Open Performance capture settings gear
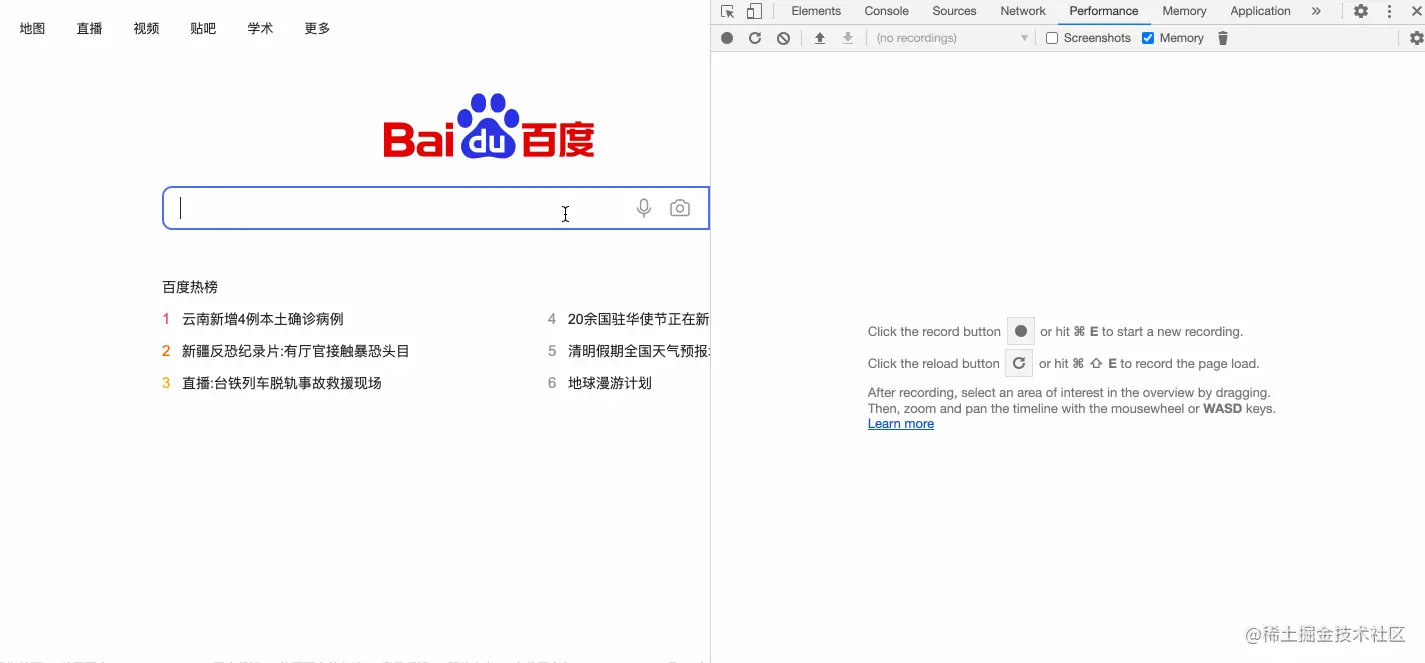This screenshot has width=1425, height=663. [1417, 38]
